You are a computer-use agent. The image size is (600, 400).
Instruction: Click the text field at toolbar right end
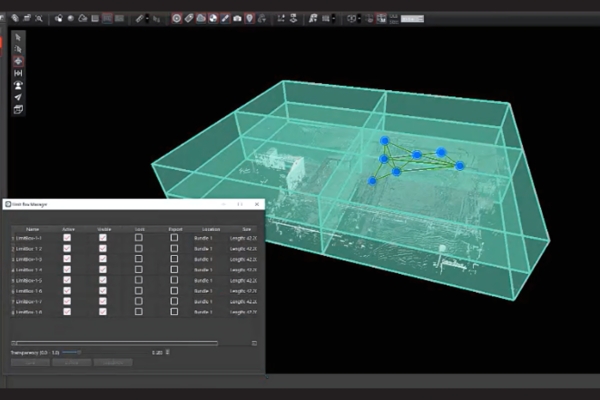coord(412,18)
